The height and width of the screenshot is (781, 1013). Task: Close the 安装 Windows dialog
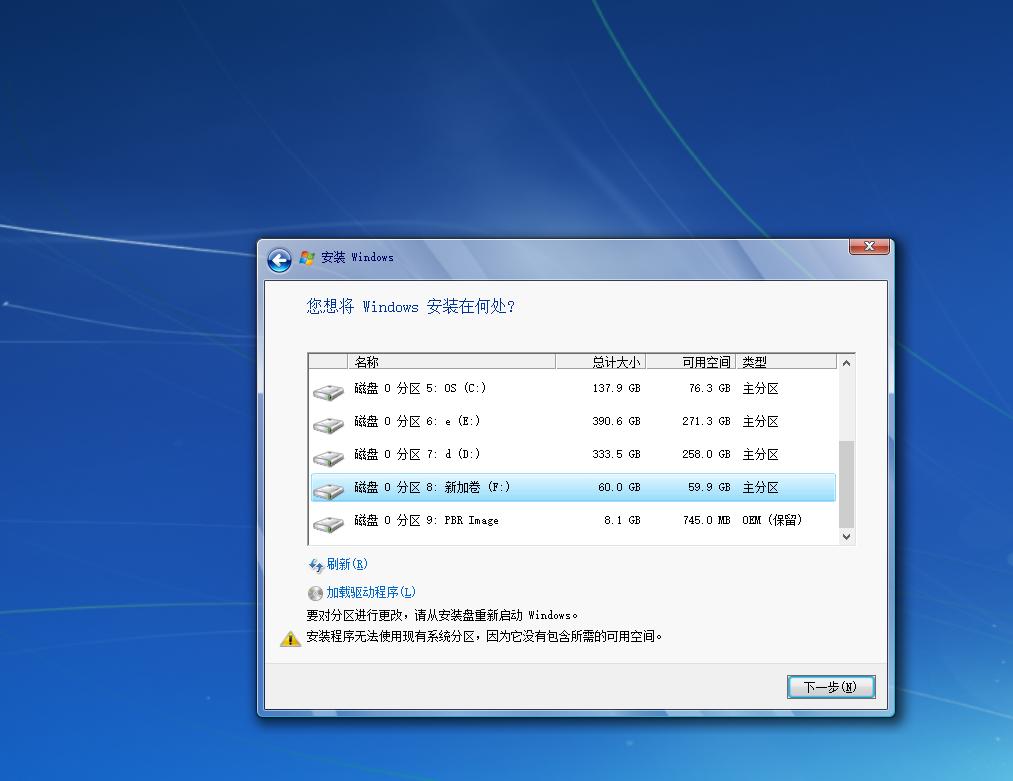coord(869,246)
